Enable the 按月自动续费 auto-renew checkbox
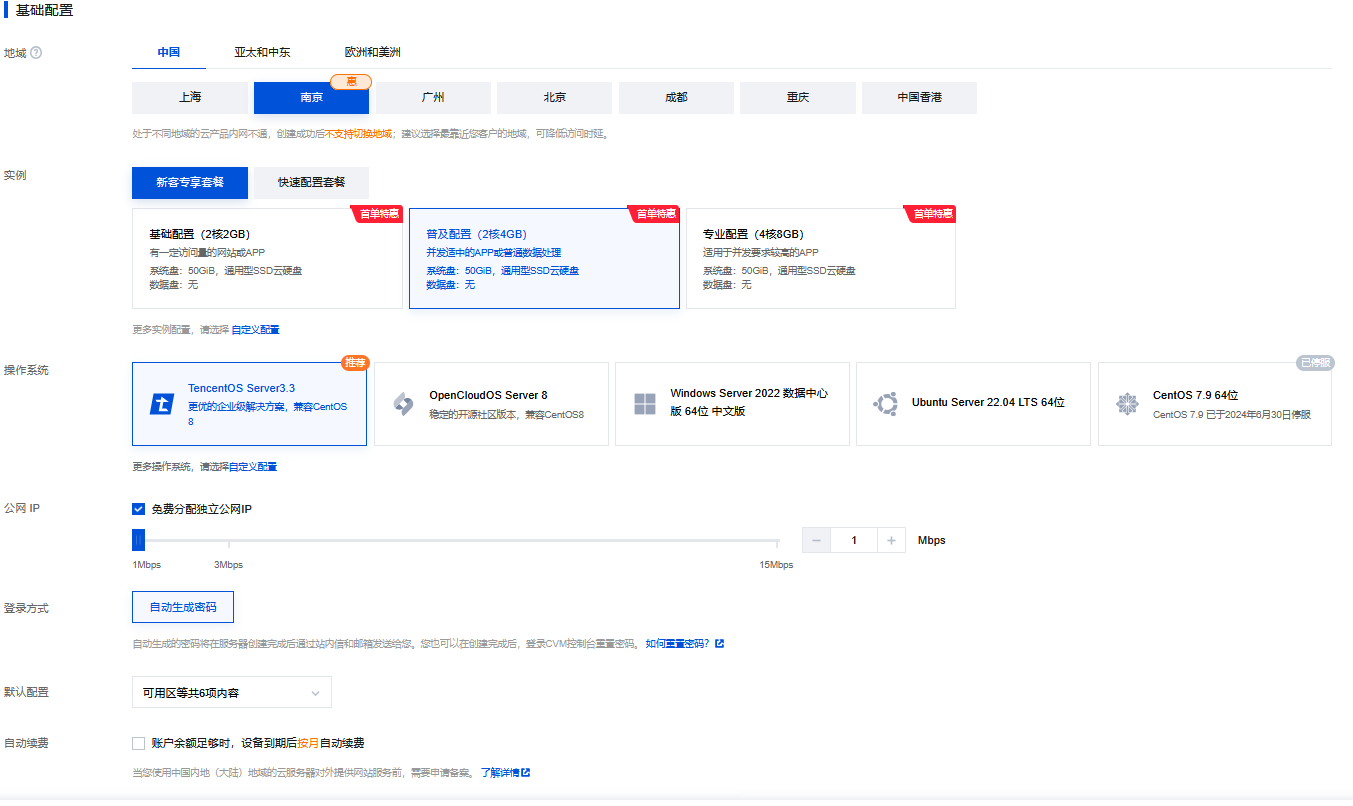1353x806 pixels. coord(139,743)
